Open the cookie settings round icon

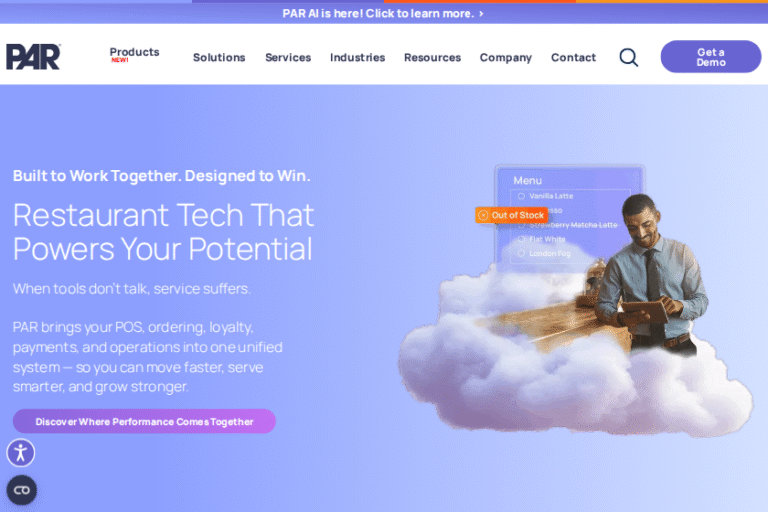pos(22,490)
